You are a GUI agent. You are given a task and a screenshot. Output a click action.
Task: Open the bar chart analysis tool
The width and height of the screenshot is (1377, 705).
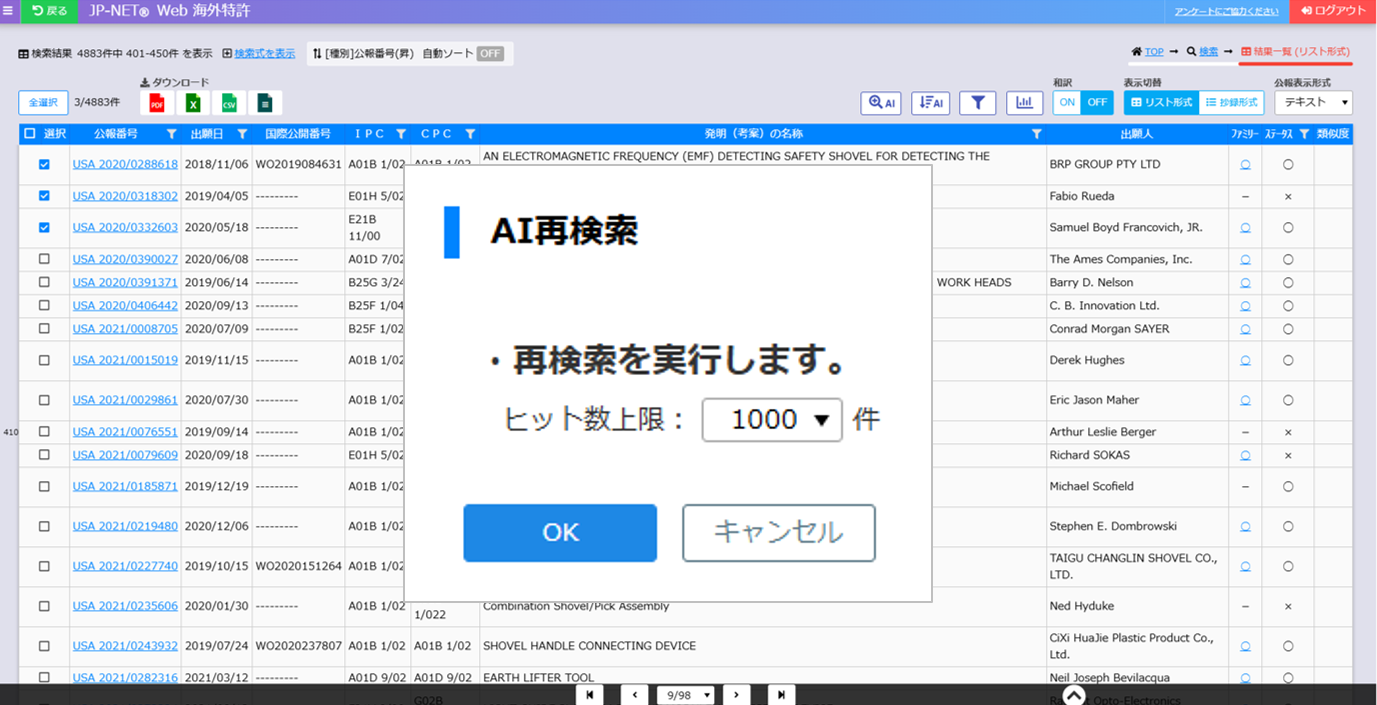(x=1024, y=102)
